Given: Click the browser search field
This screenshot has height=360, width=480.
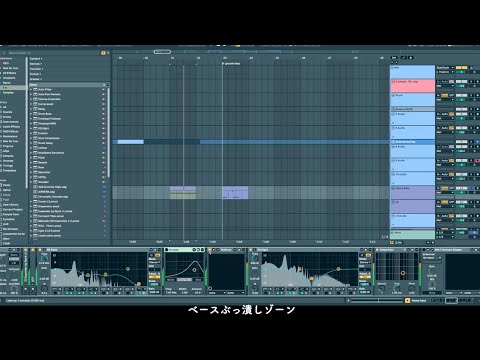Looking at the screenshot, I should coord(53,53).
